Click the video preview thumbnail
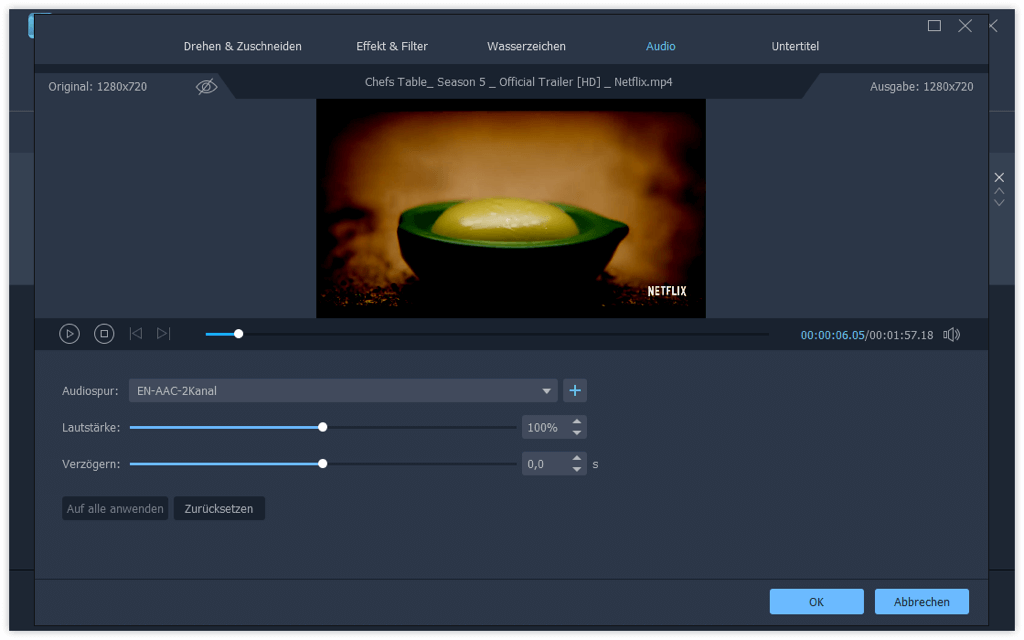Viewport: 1024px width, 640px height. click(x=511, y=208)
